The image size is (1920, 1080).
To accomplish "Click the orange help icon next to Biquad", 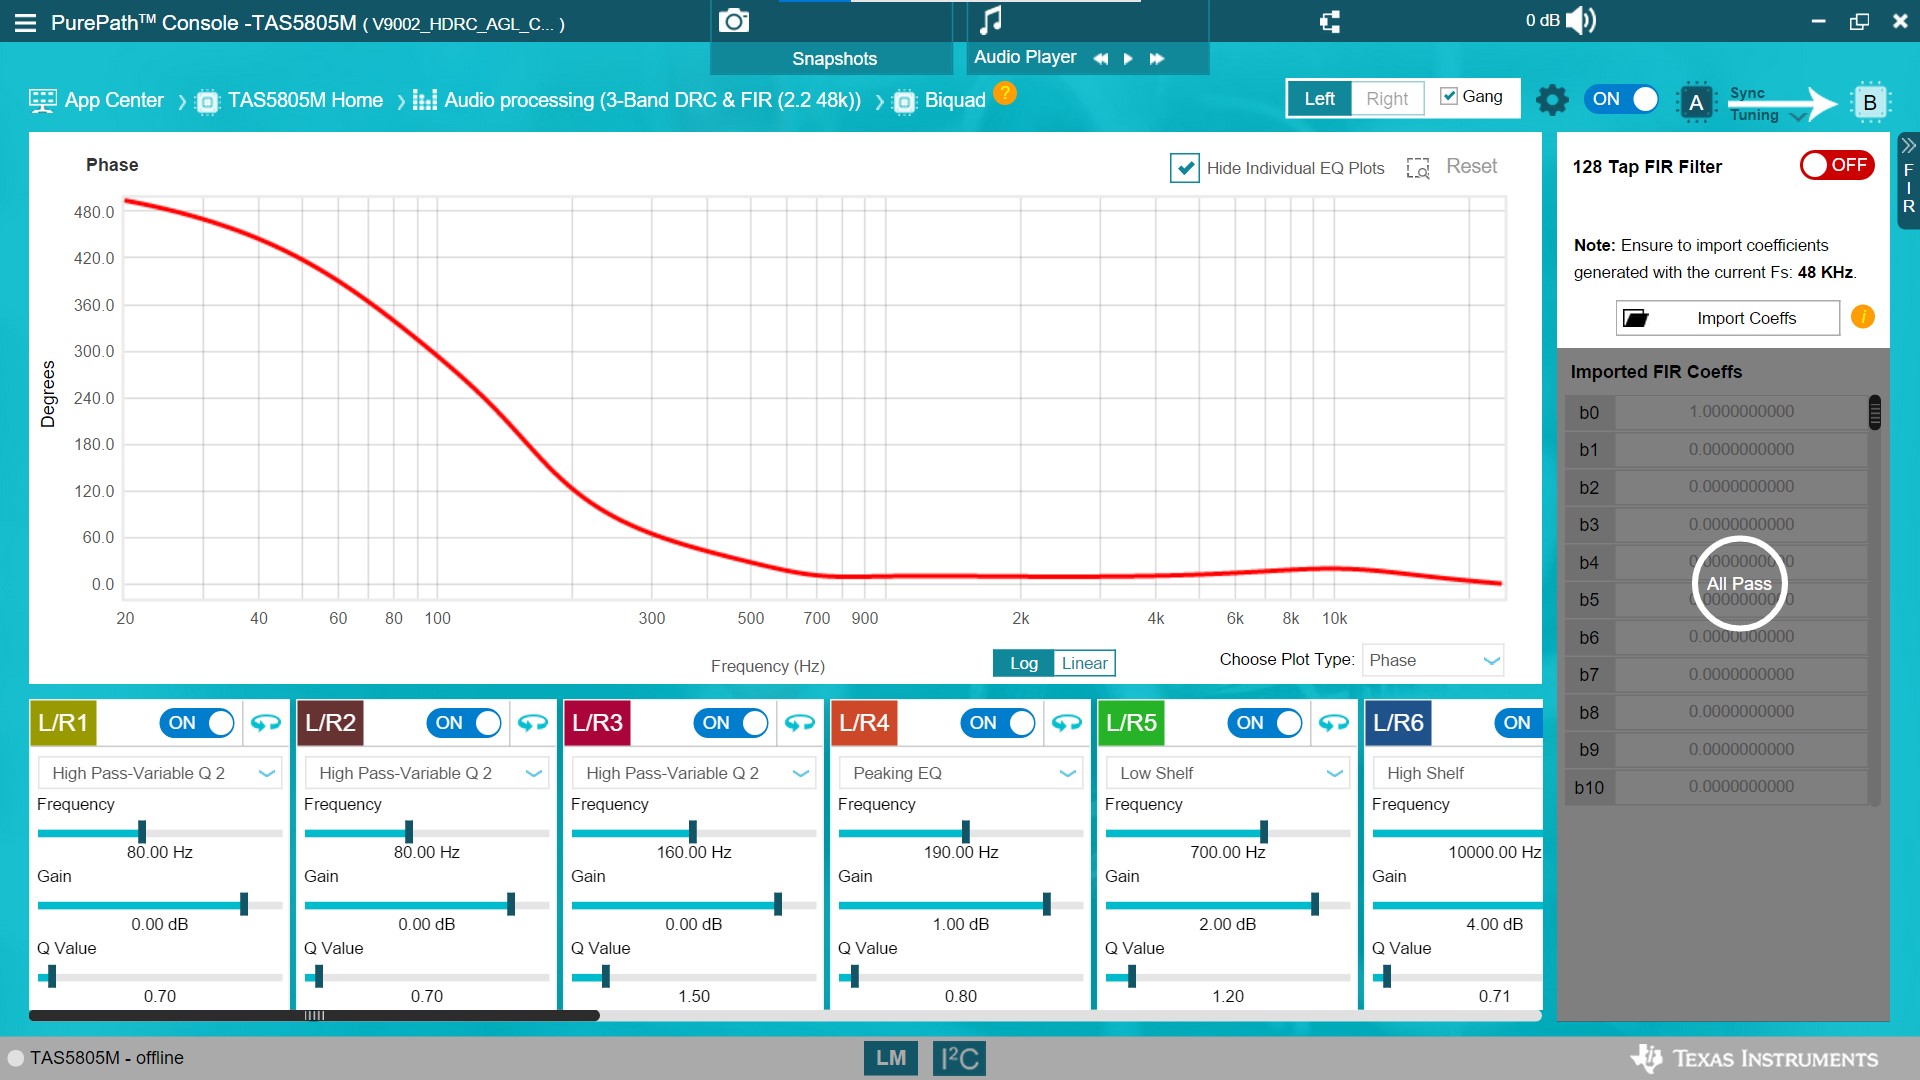I will 1005,94.
